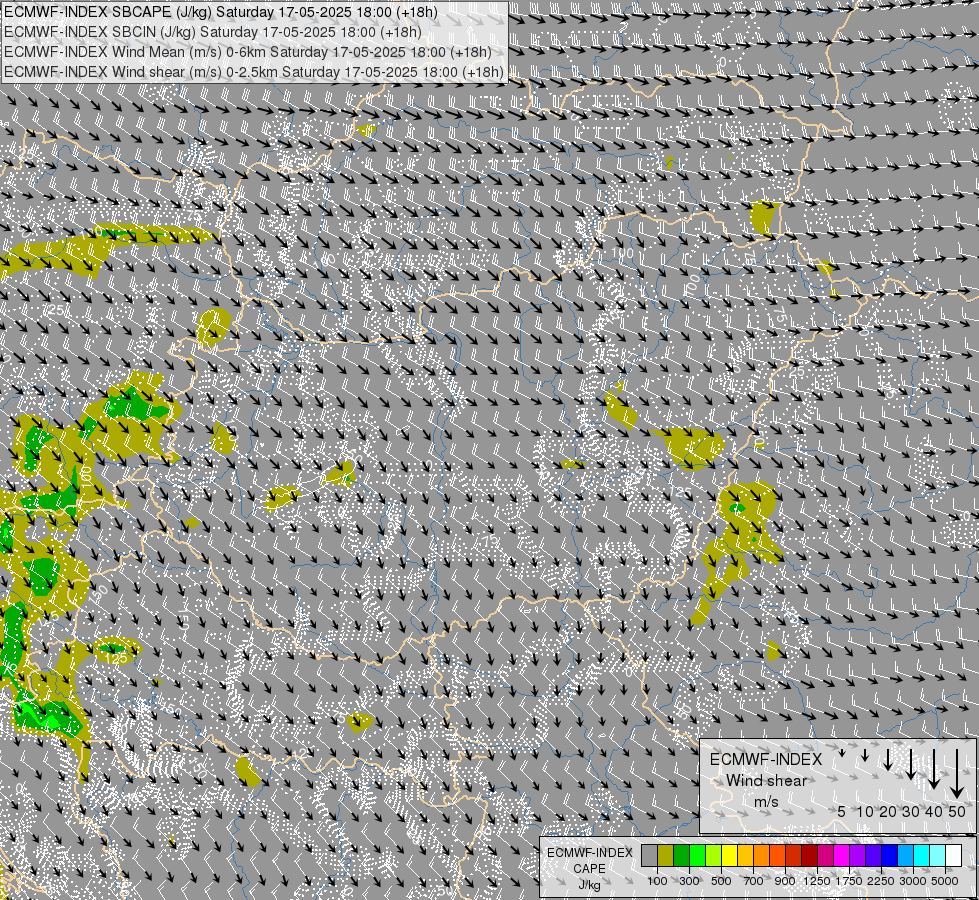Click the 5000 value on CAPE scale
The height and width of the screenshot is (900, 979).
(x=945, y=881)
